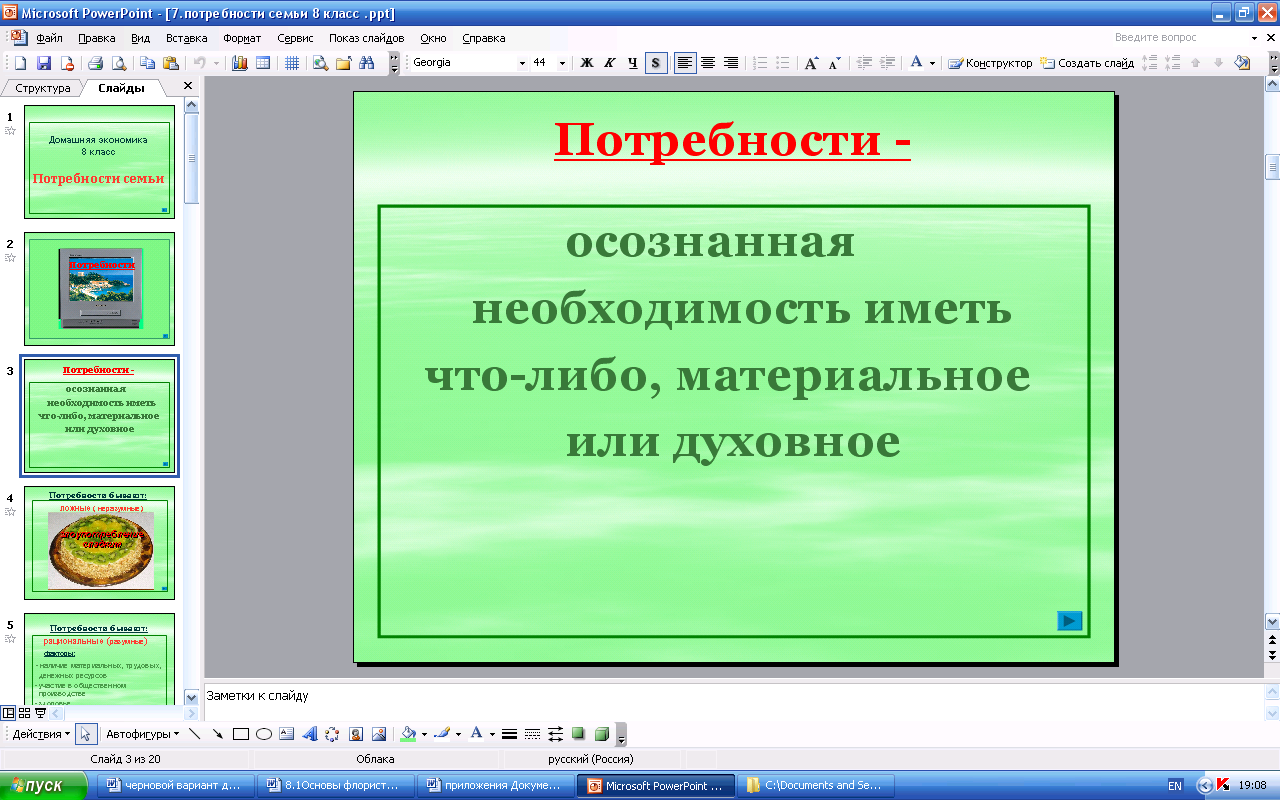The image size is (1280, 800).
Task: Open the Georgia font name dropdown
Action: coord(522,63)
